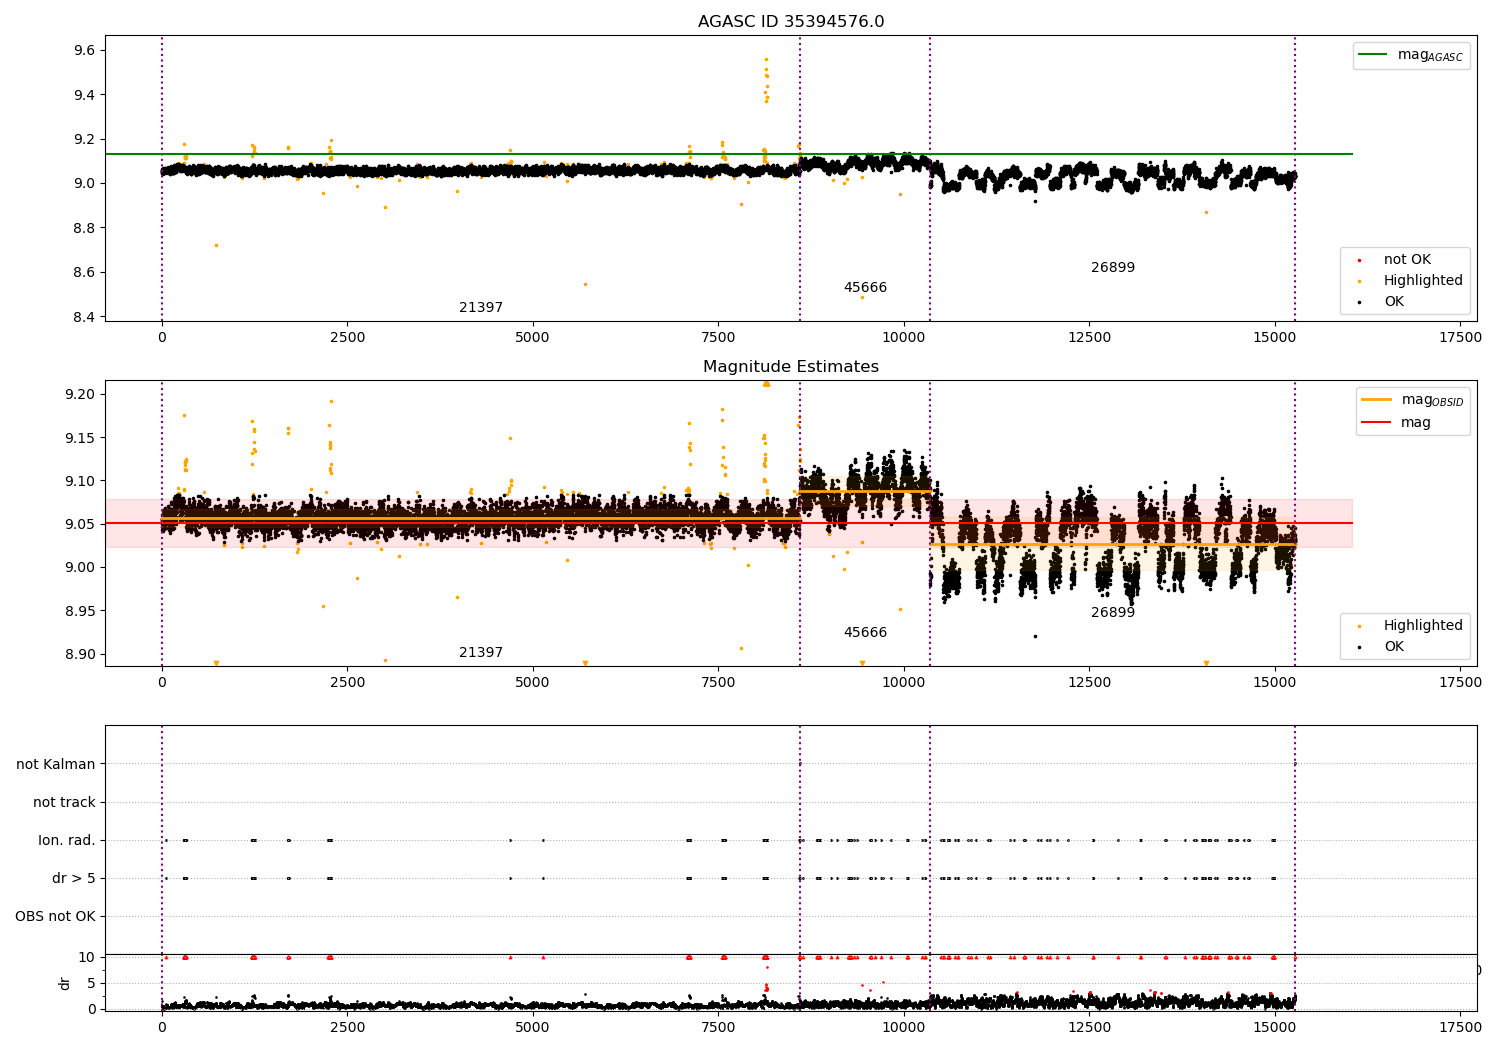Click the "dr > 5" axis label
Screen dimensions: 1500x1050
(x=74, y=878)
